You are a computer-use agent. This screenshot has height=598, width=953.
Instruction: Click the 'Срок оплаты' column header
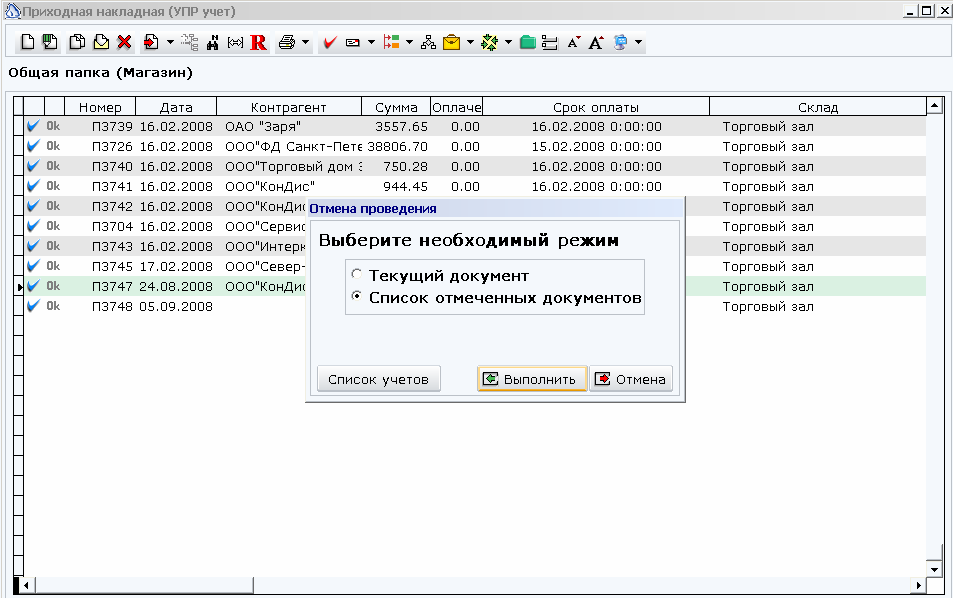[x=596, y=107]
